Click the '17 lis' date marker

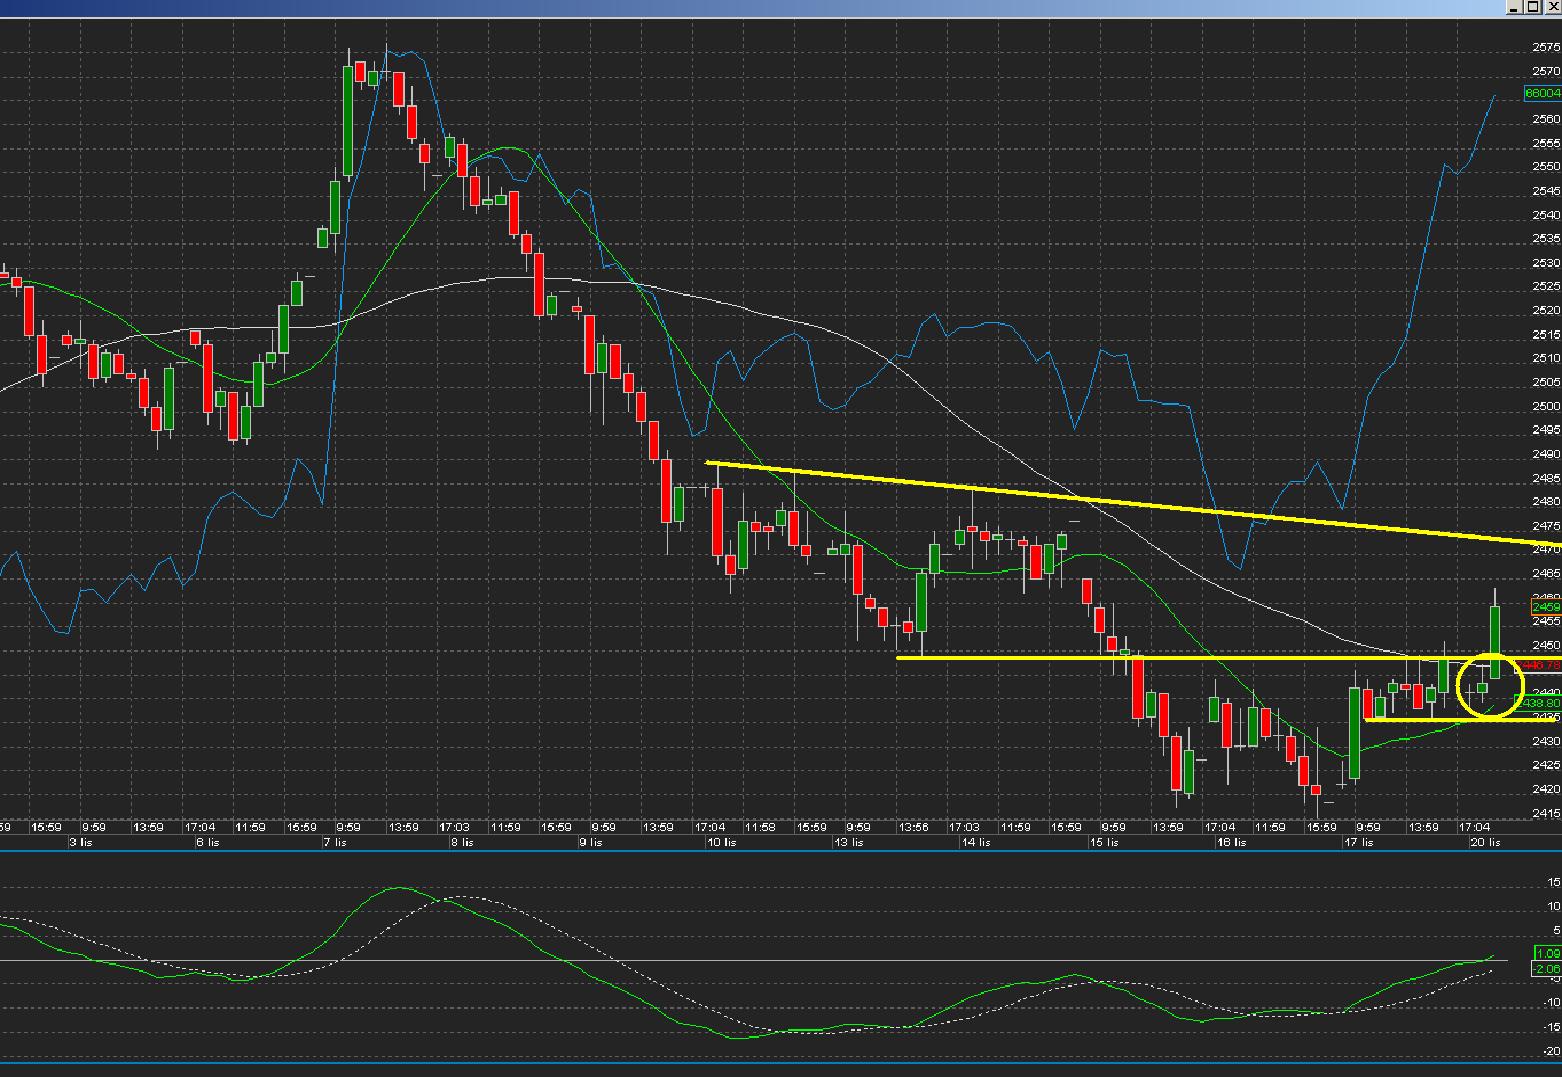click(1358, 842)
